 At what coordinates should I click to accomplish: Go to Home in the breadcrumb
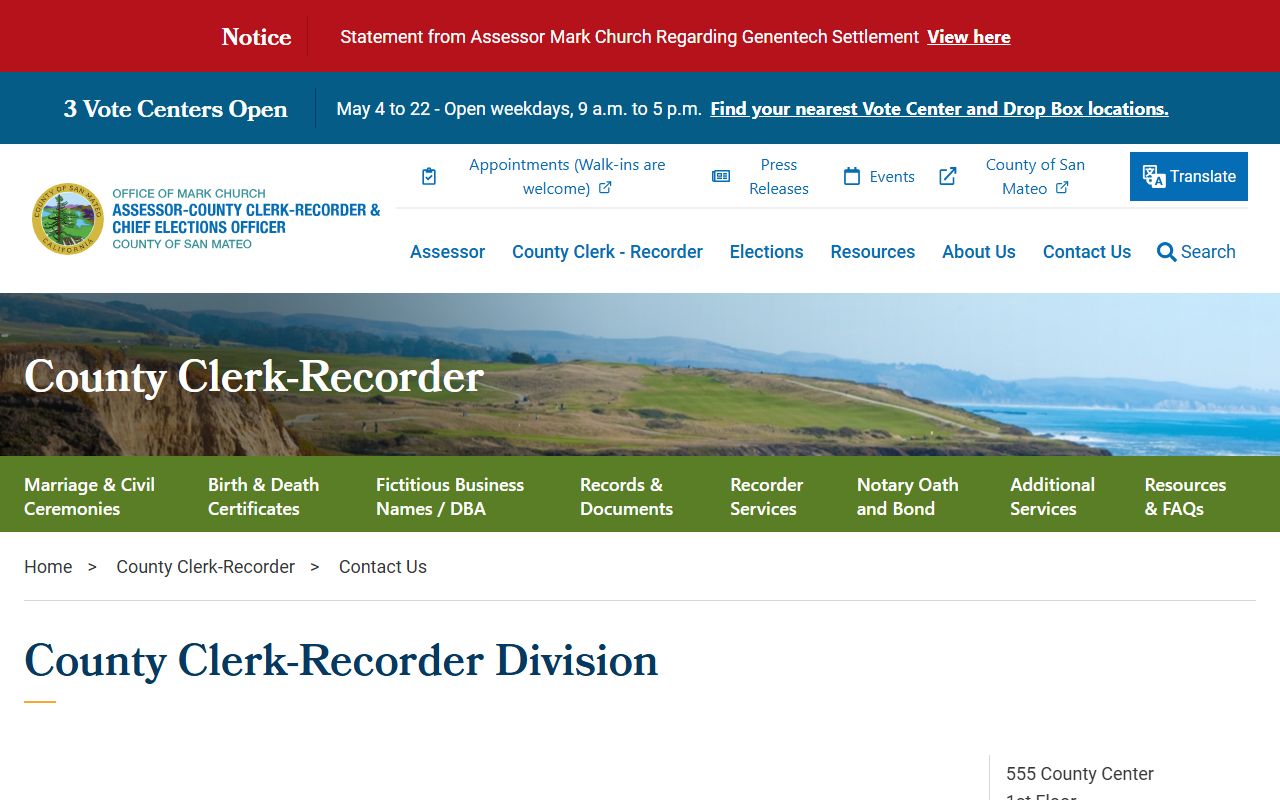tap(48, 567)
